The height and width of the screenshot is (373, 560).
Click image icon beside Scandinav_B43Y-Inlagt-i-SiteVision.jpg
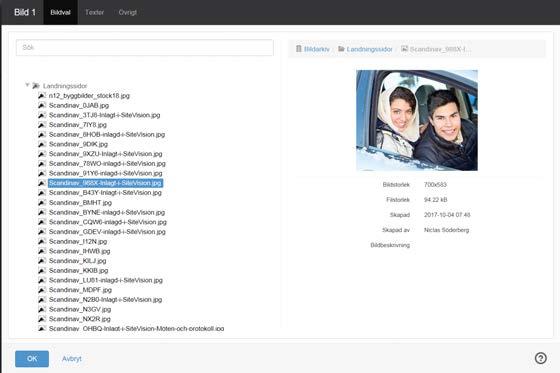[42, 193]
